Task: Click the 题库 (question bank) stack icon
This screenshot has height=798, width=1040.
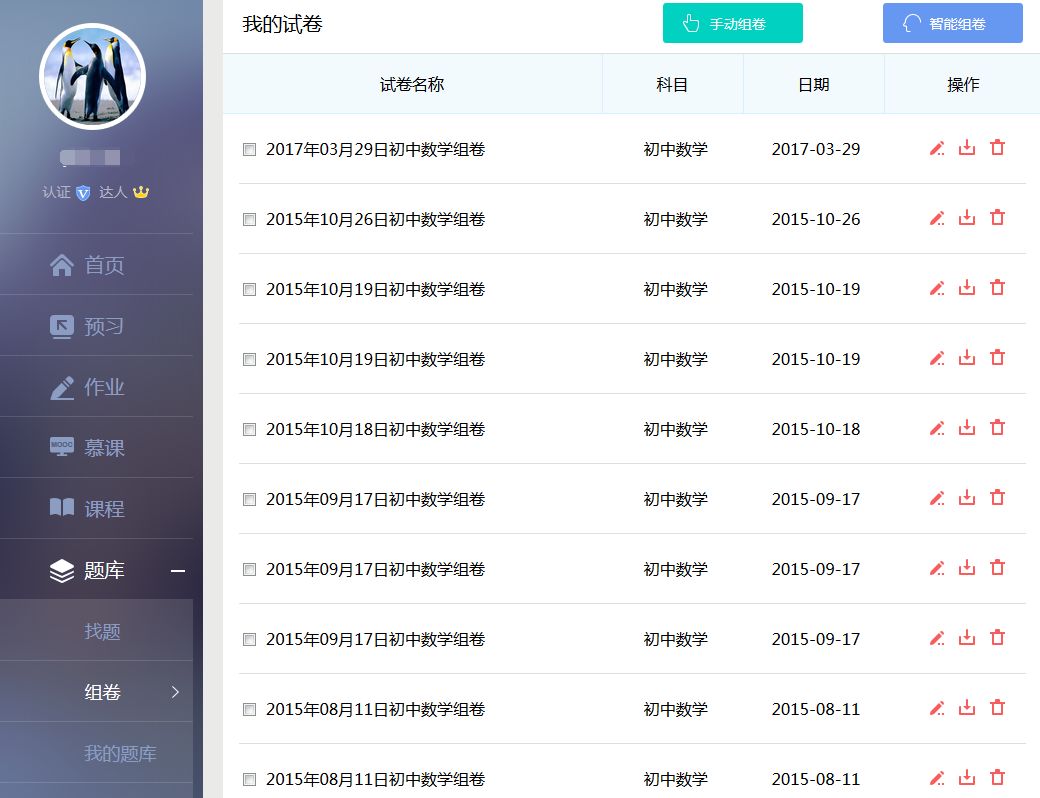Action: click(x=62, y=569)
